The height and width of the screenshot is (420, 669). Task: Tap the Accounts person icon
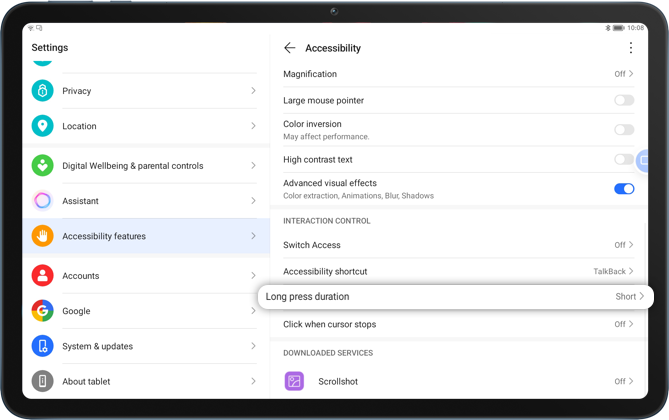[x=42, y=276]
